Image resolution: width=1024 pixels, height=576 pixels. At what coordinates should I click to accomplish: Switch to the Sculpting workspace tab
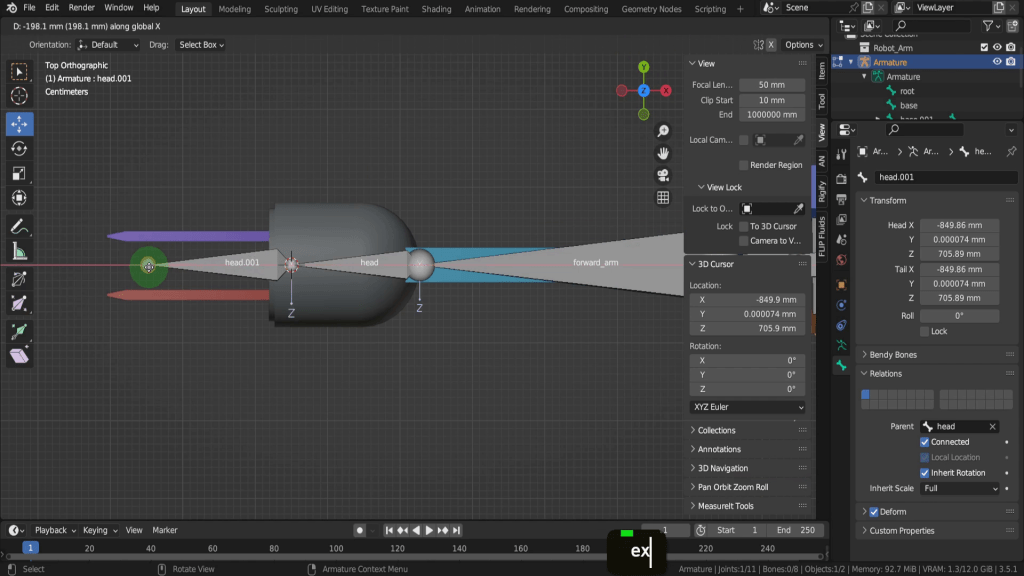[280, 9]
